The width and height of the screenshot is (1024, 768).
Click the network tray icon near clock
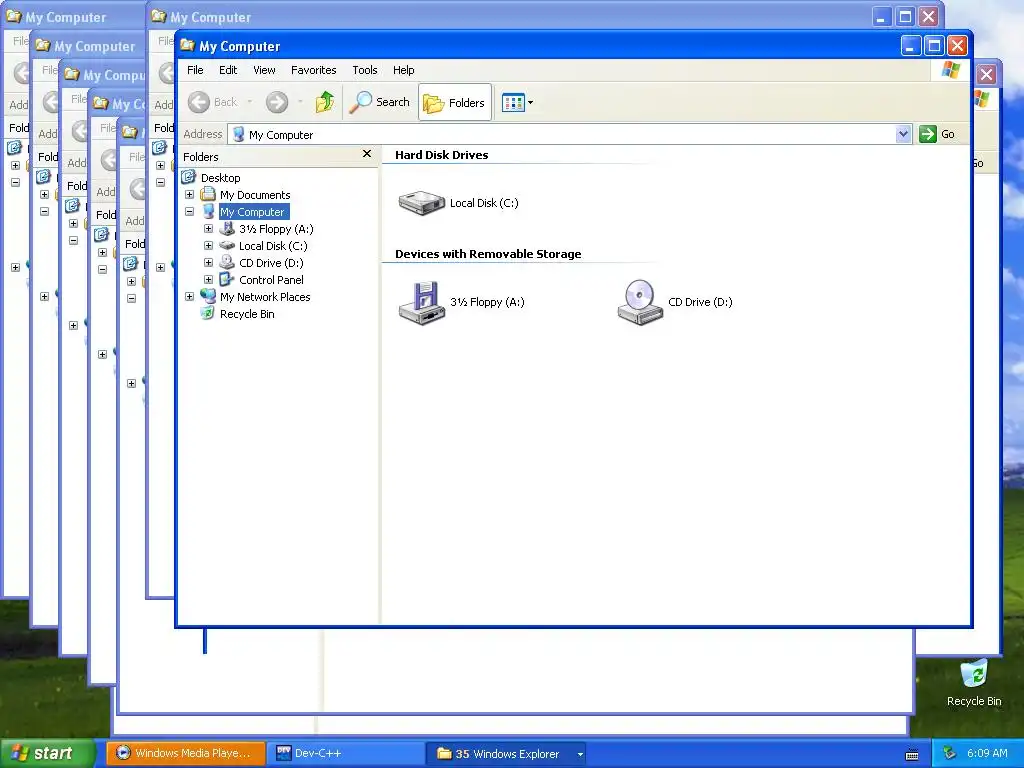tap(950, 753)
